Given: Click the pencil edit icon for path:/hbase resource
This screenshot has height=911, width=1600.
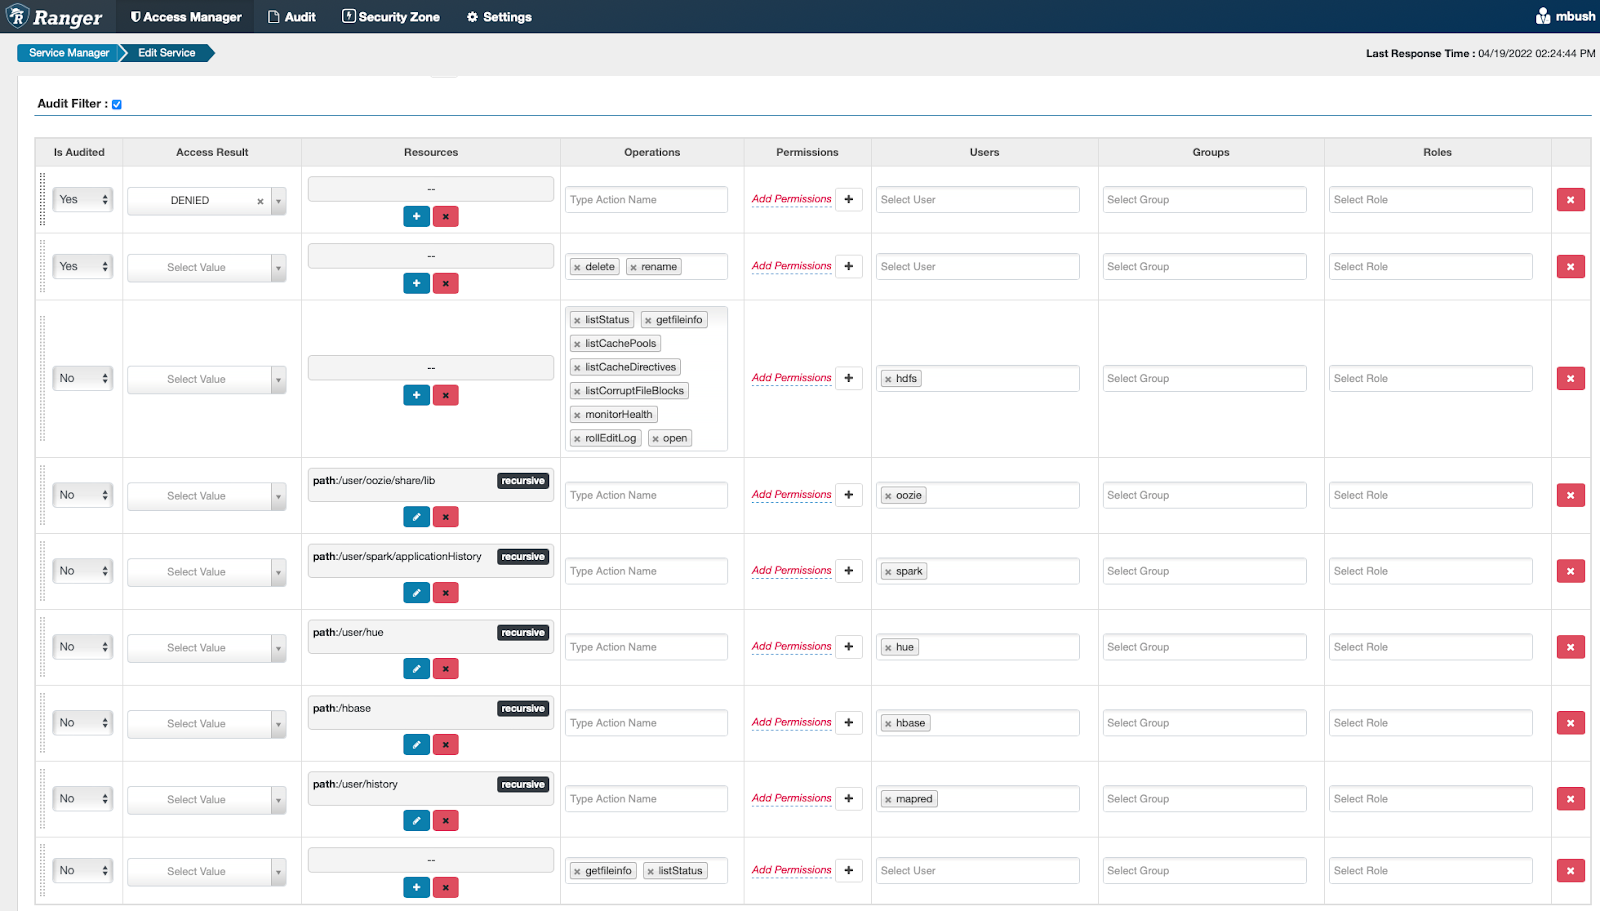Looking at the screenshot, I should (x=416, y=744).
